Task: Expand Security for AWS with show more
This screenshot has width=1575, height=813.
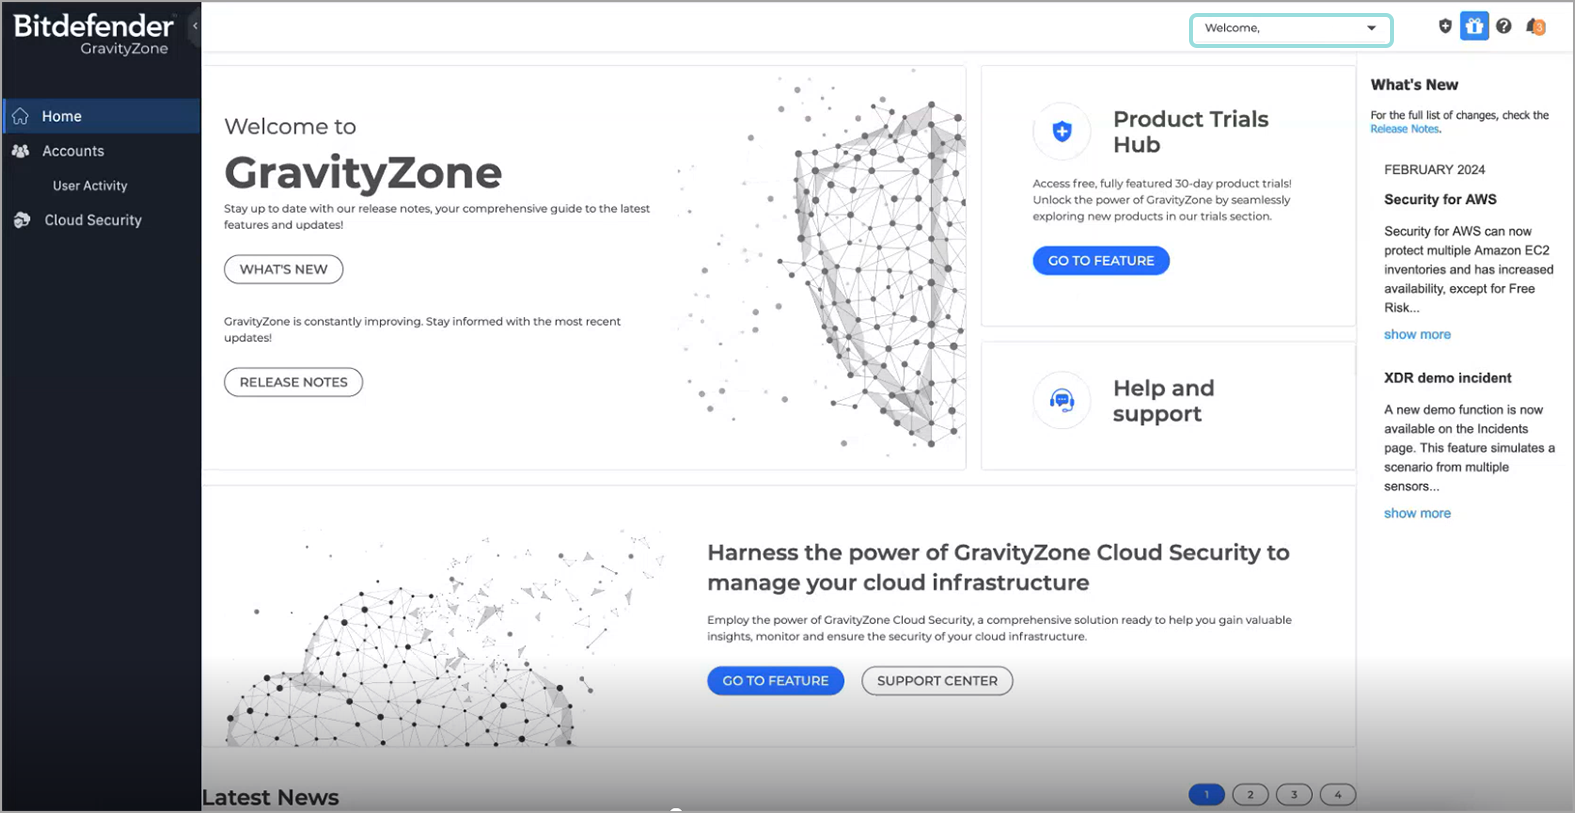Action: (1417, 335)
